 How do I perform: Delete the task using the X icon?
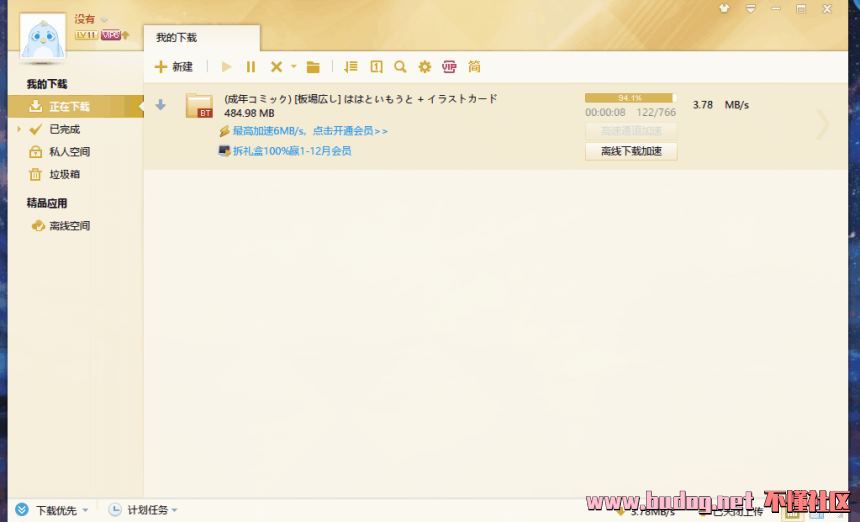276,67
